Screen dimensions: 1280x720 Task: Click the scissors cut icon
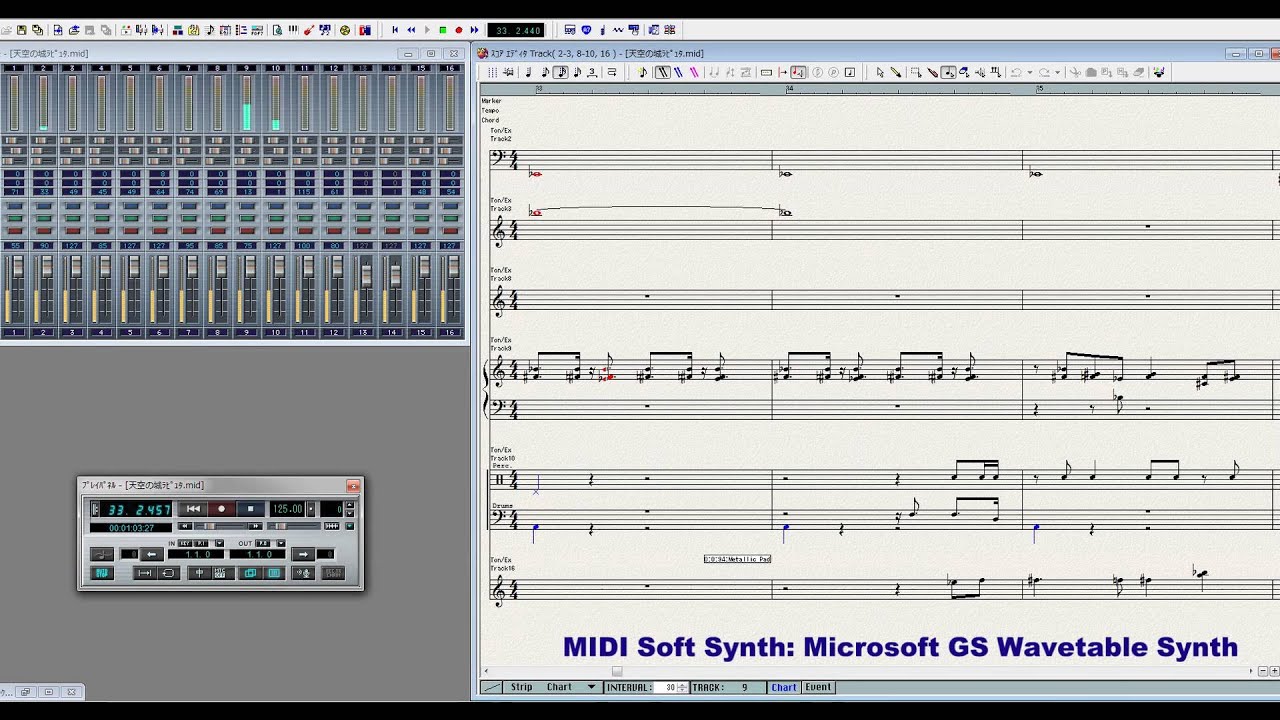[x=1075, y=72]
